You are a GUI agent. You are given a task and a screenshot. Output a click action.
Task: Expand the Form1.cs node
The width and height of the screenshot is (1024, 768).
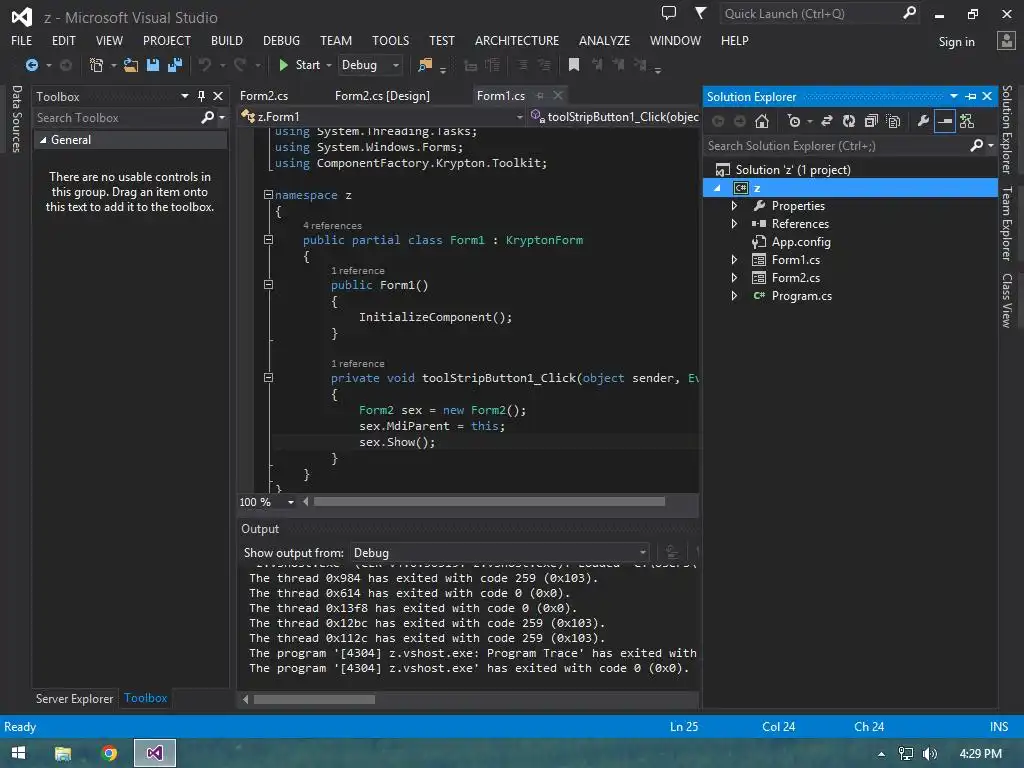[x=734, y=260]
